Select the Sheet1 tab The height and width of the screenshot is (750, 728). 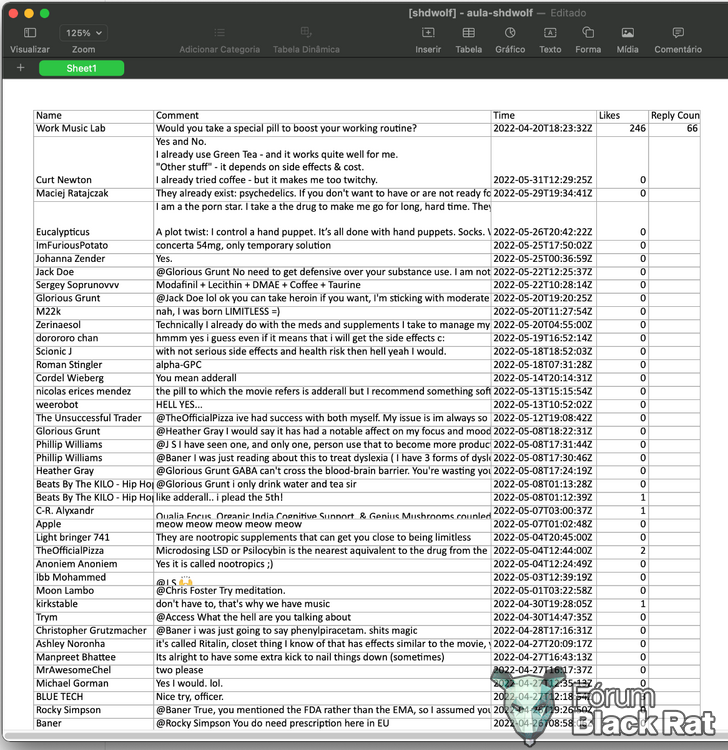pyautogui.click(x=81, y=68)
